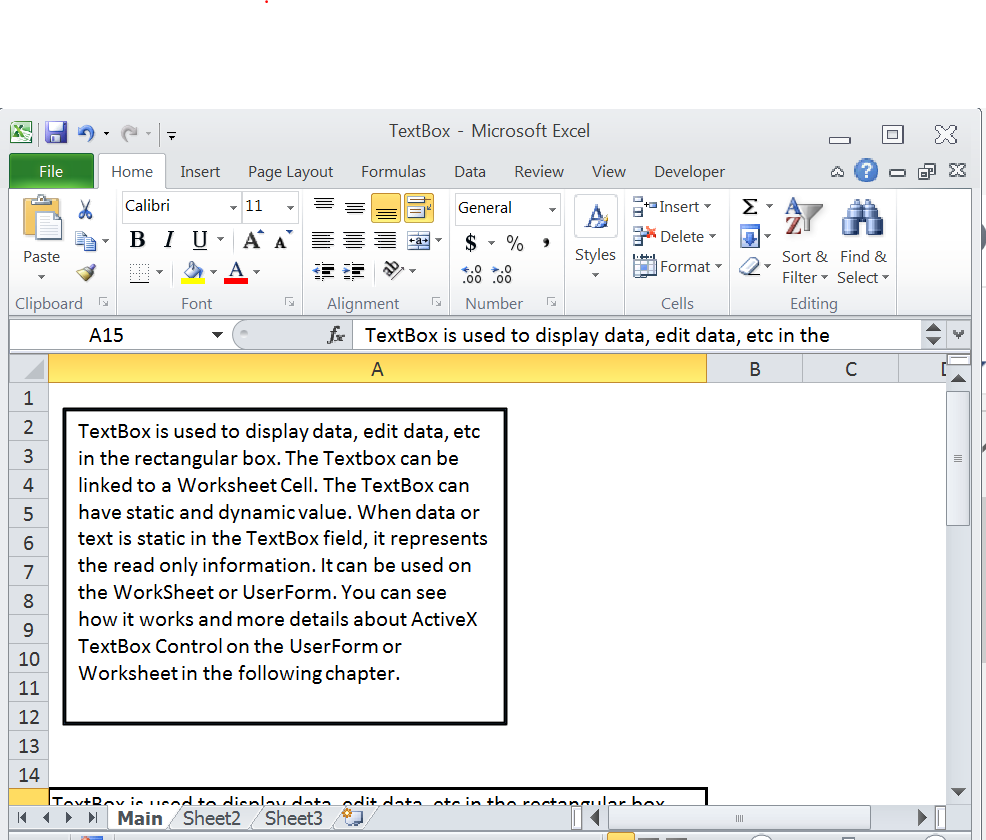Screen dimensions: 986x840
Task: Click the Styles icon
Action: 595,215
